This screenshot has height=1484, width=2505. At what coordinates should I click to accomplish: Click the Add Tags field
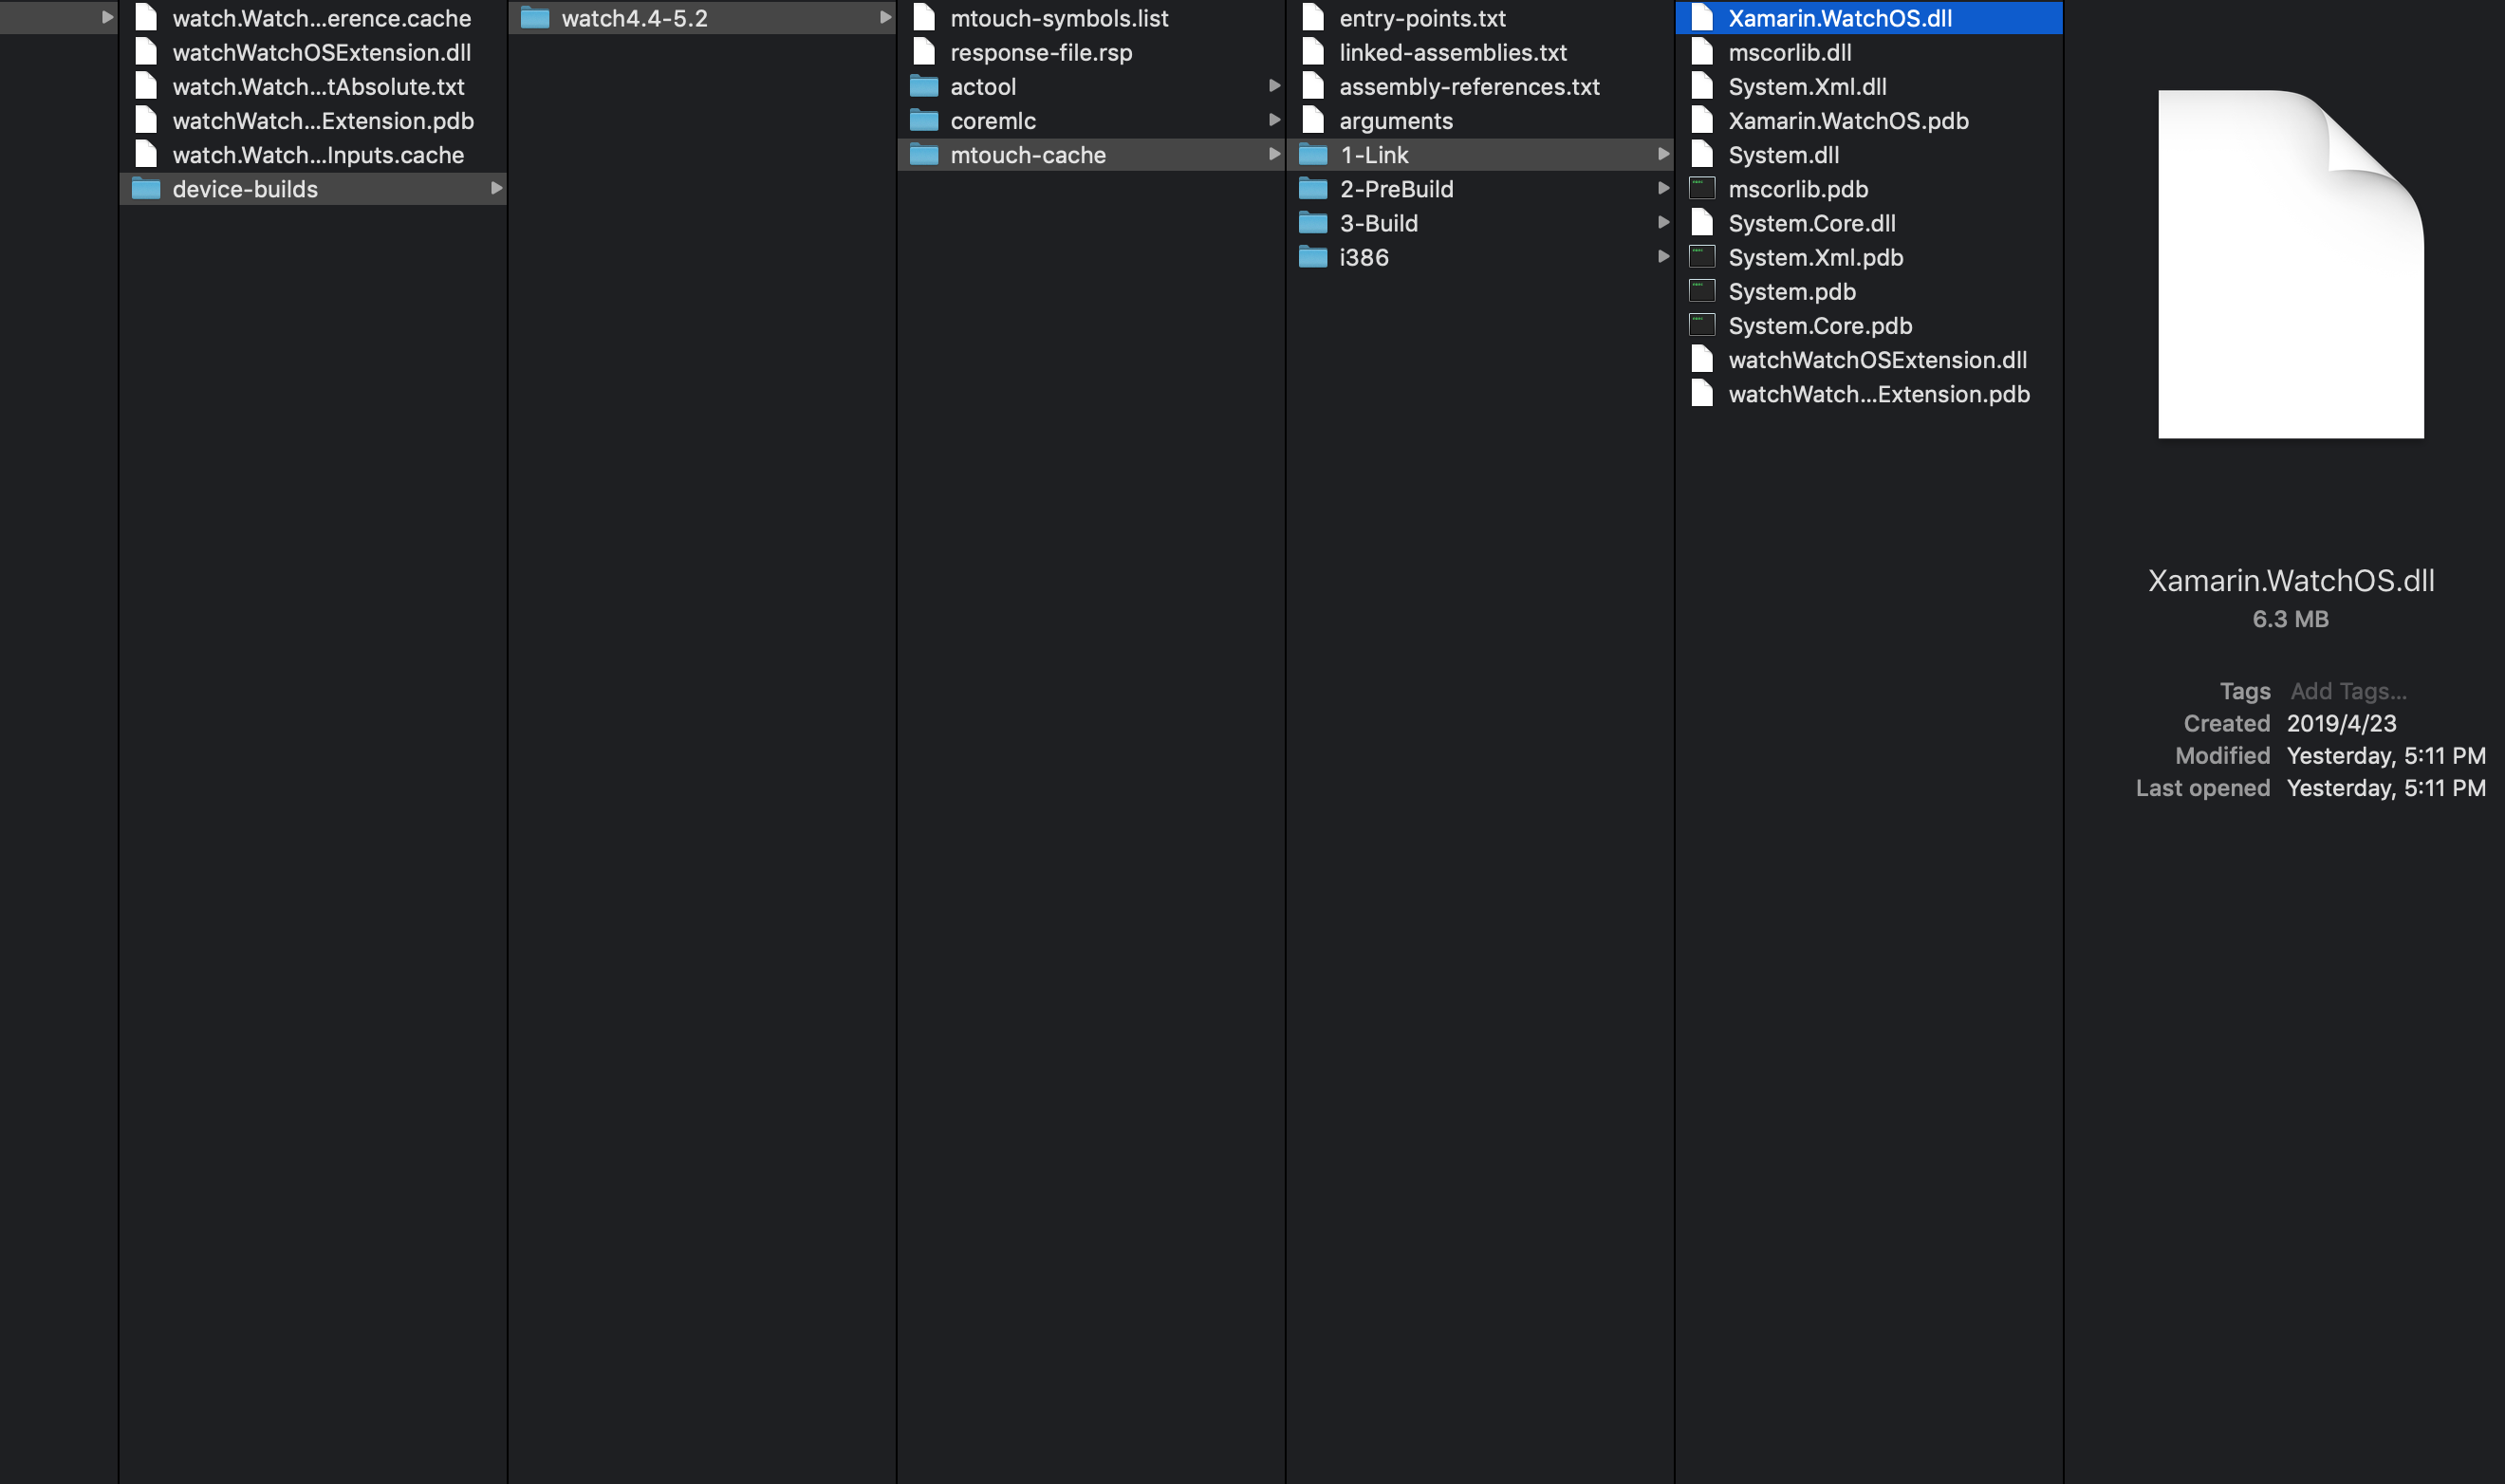(x=2348, y=691)
